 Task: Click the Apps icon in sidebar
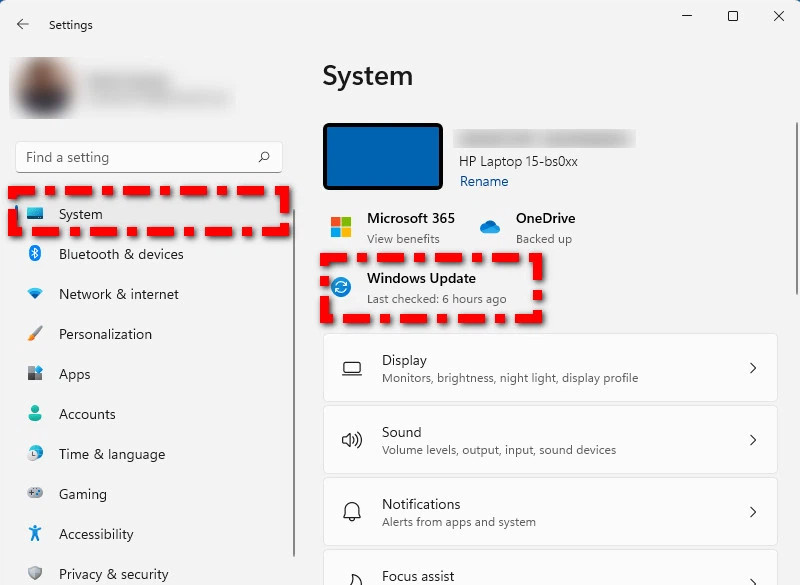point(35,373)
